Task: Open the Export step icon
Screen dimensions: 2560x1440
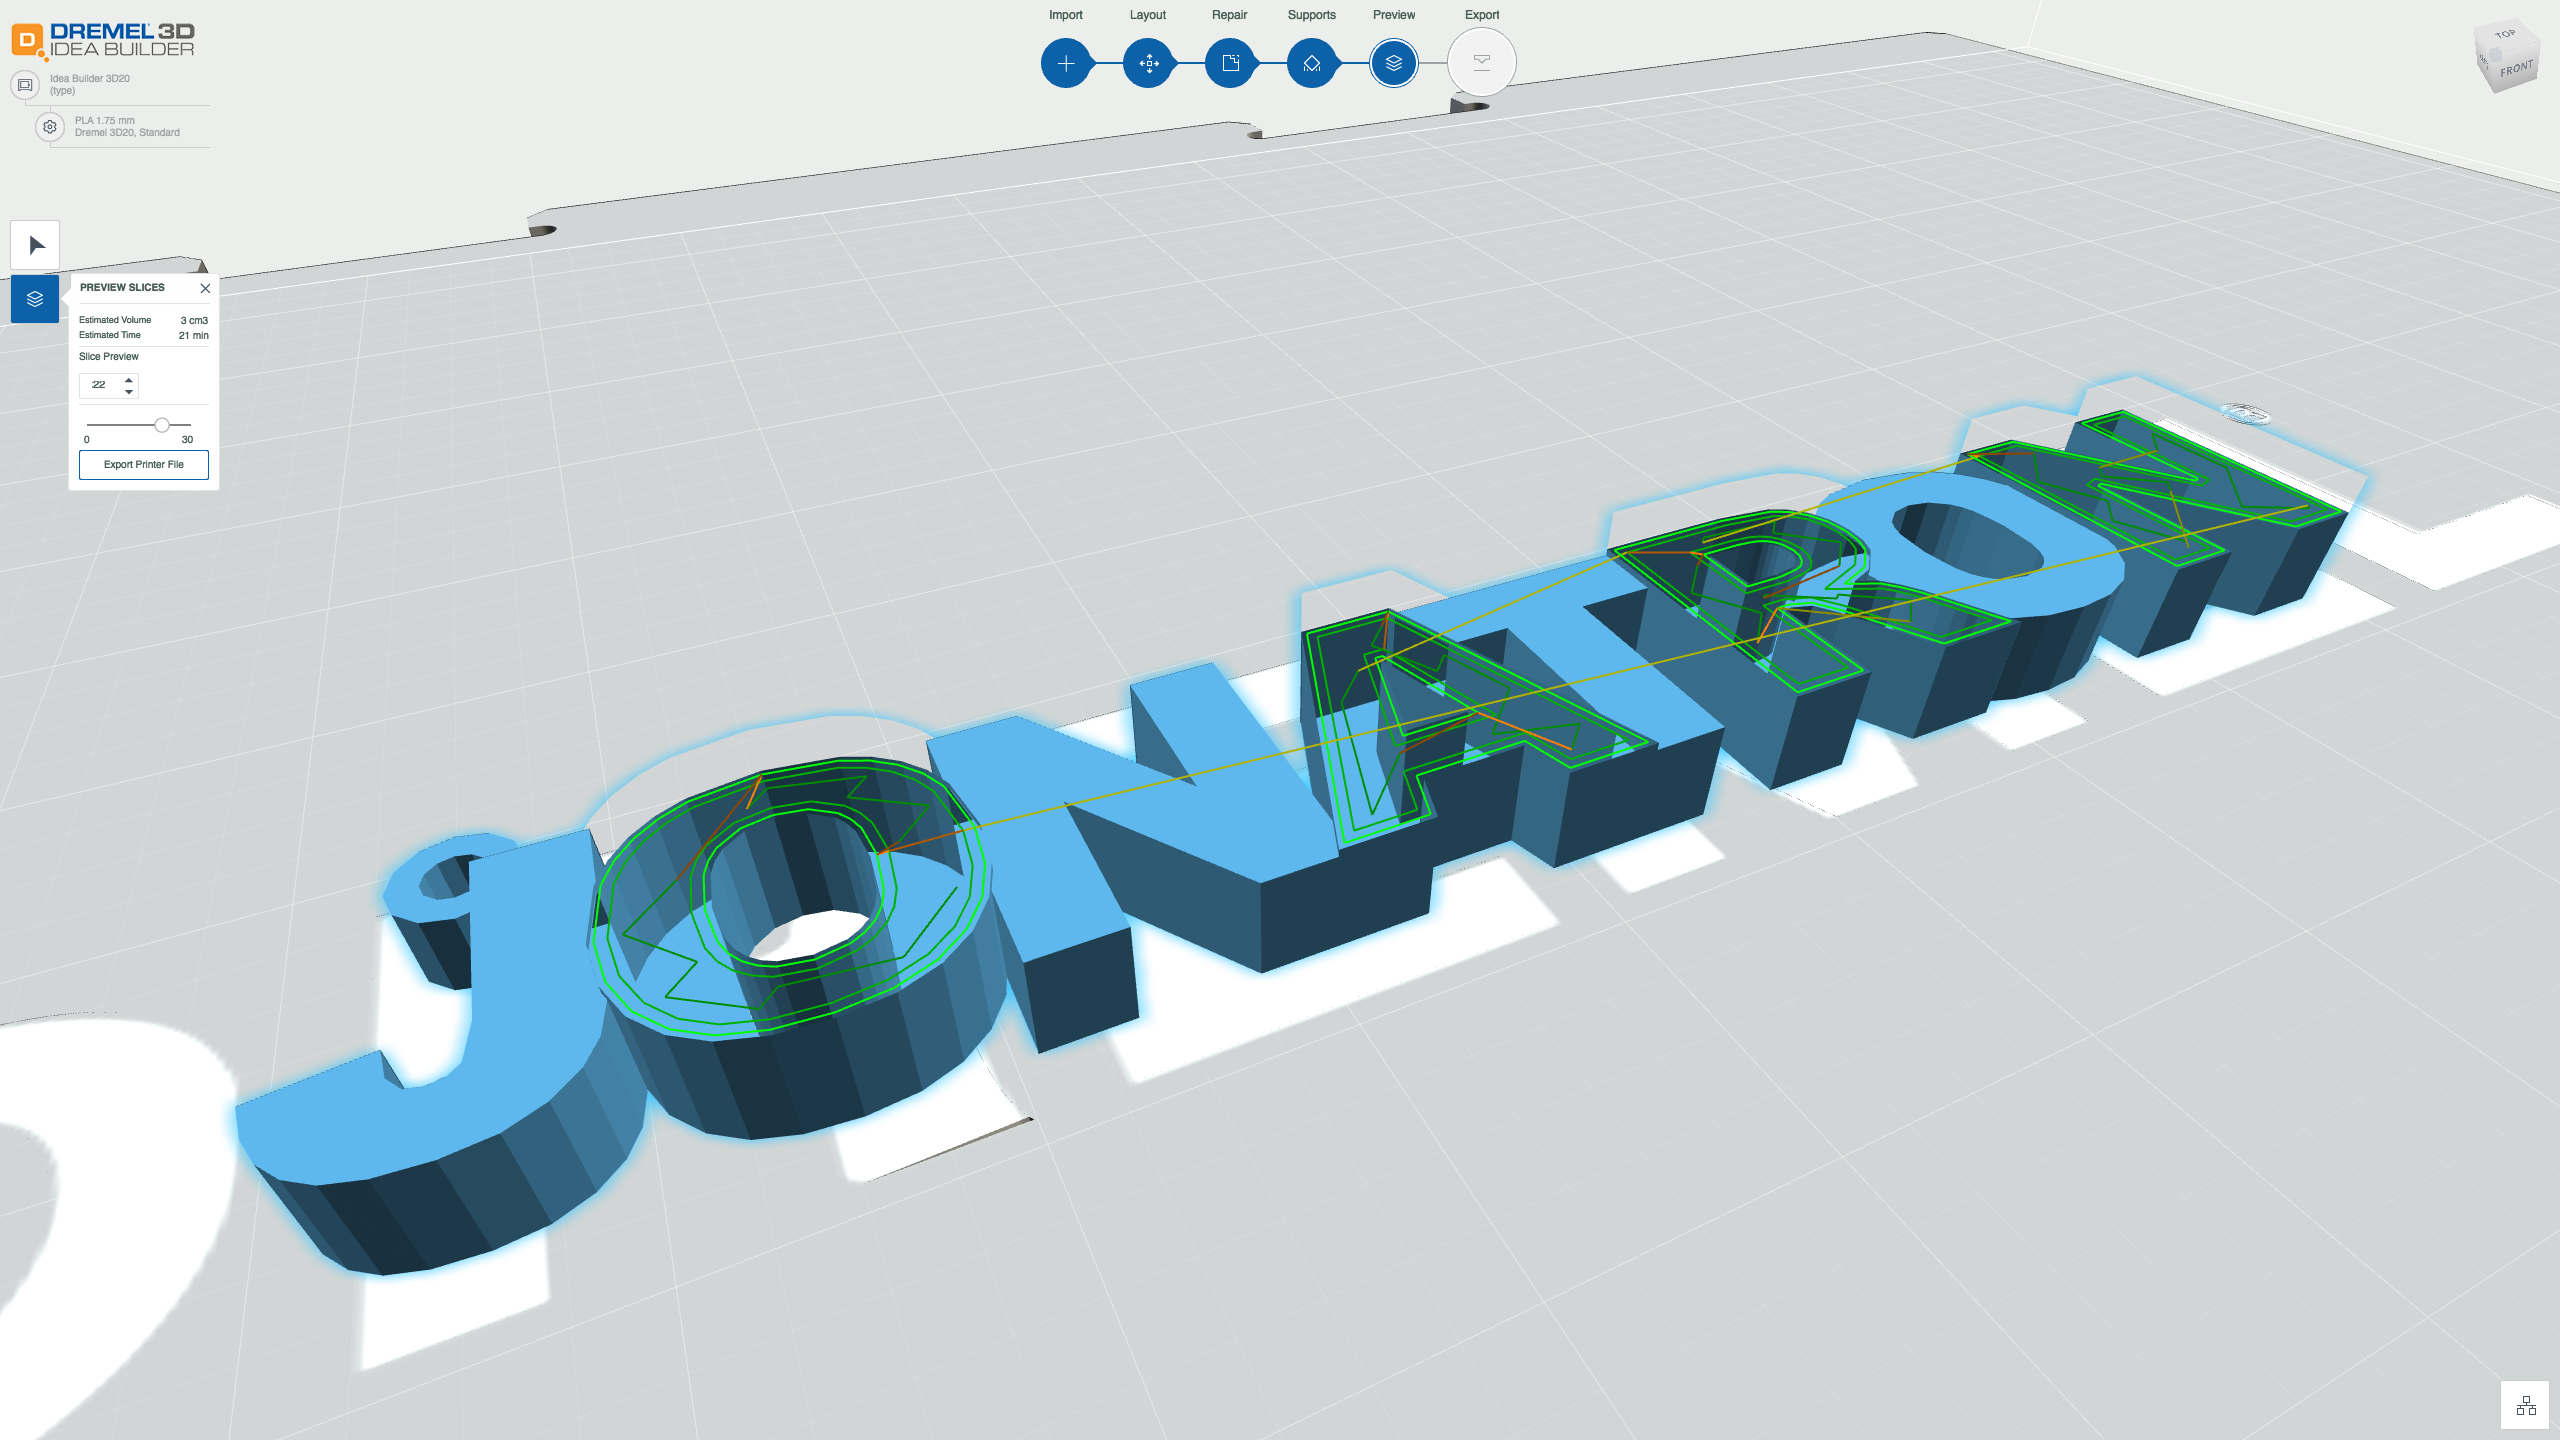Action: tap(1482, 63)
